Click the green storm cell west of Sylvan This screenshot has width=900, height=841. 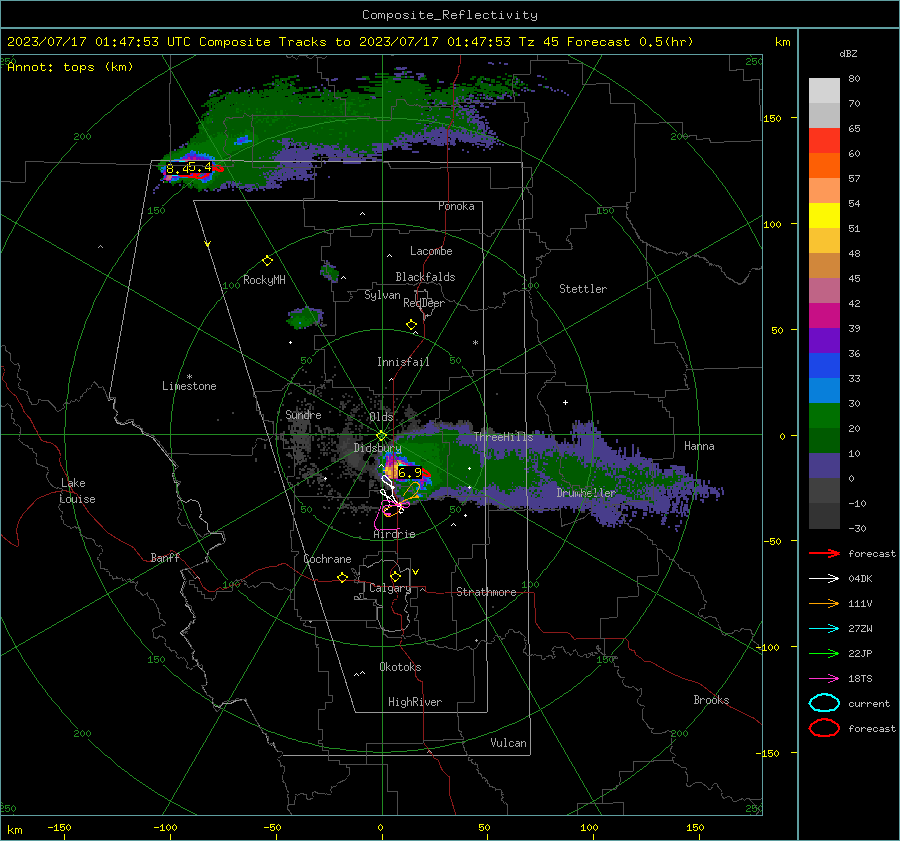305,318
